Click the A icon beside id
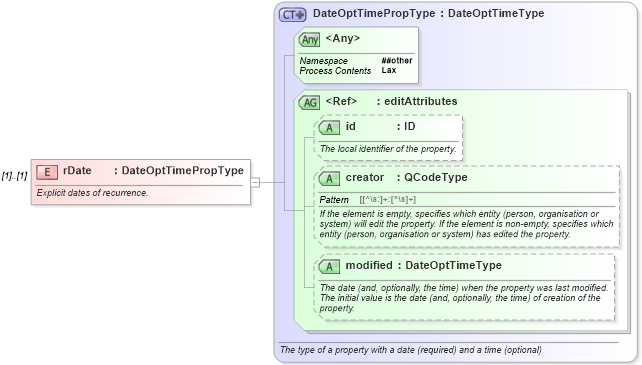642x365 pixels. click(329, 128)
